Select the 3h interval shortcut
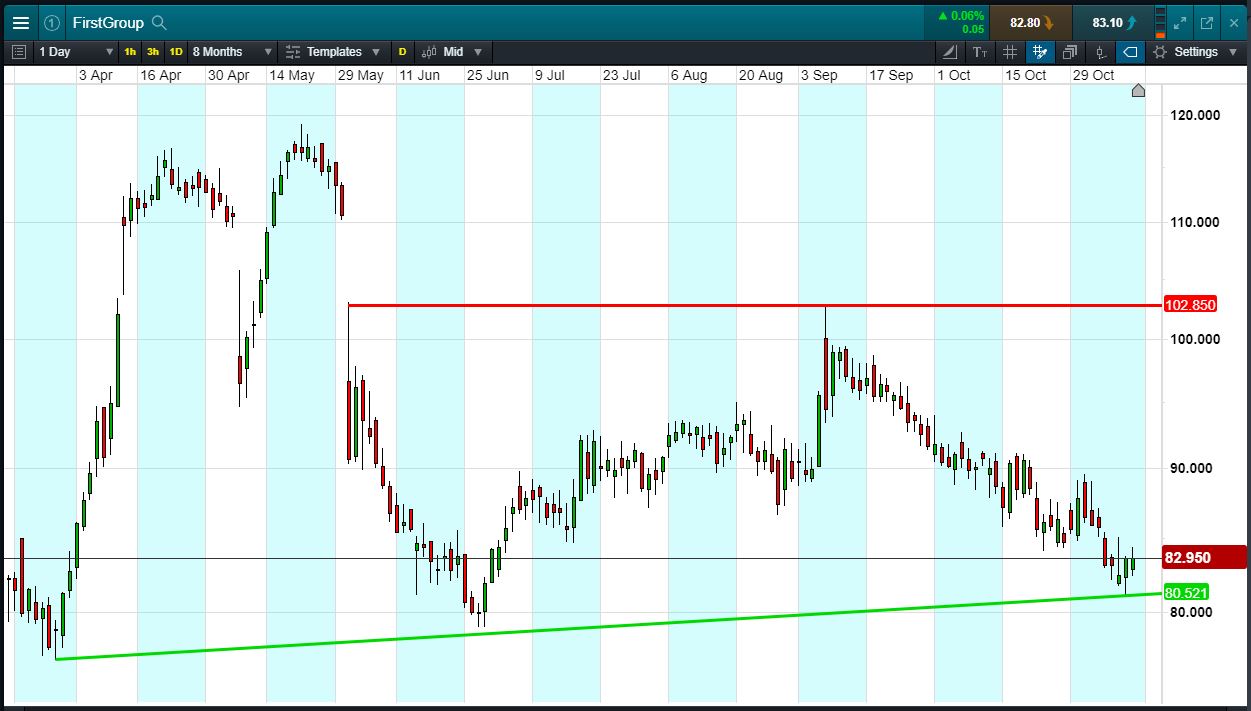 pos(153,52)
